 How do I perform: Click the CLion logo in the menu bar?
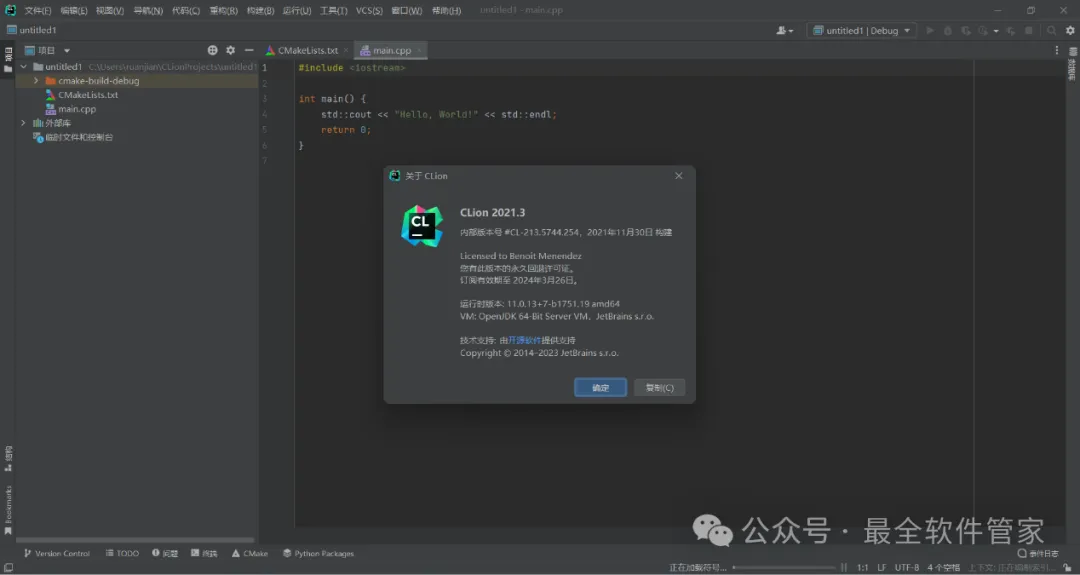10,10
